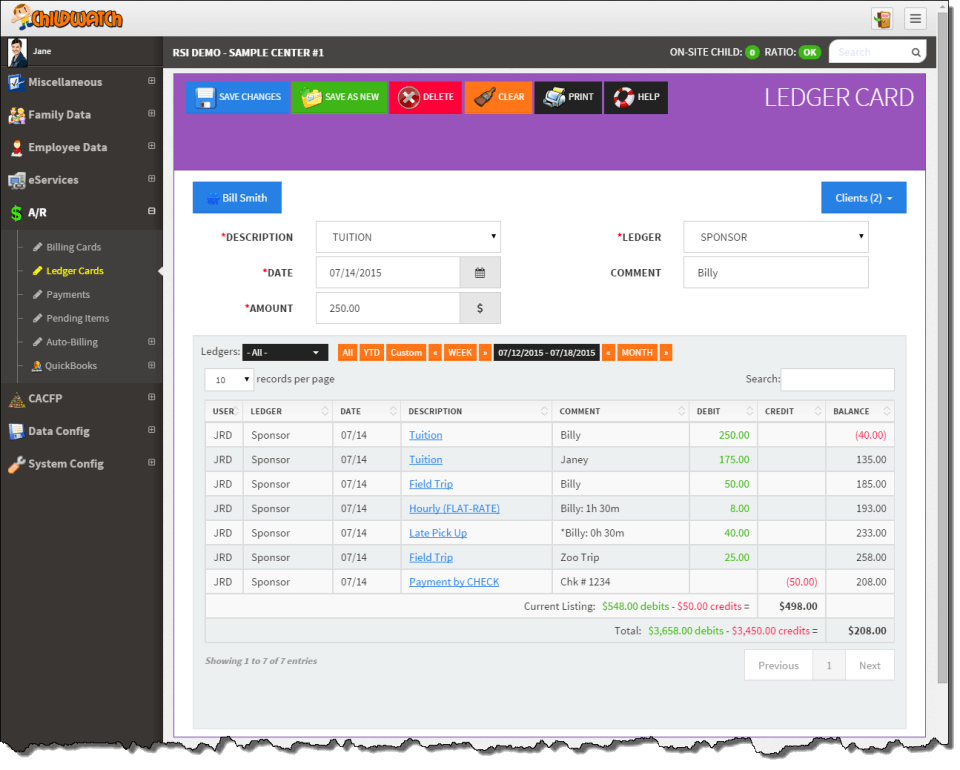Click the 07/12/2015 - 07/18/2015 date range
Image resolution: width=960 pixels, height=770 pixels.
pyautogui.click(x=546, y=353)
